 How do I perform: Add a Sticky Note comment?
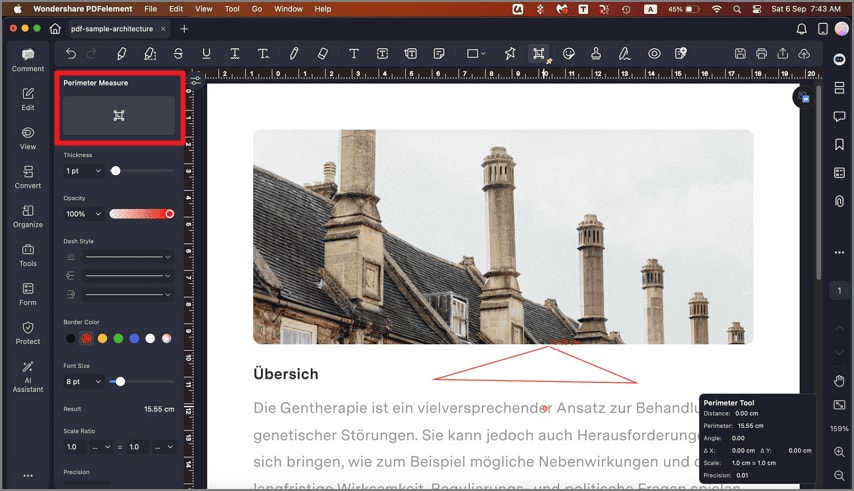click(439, 53)
